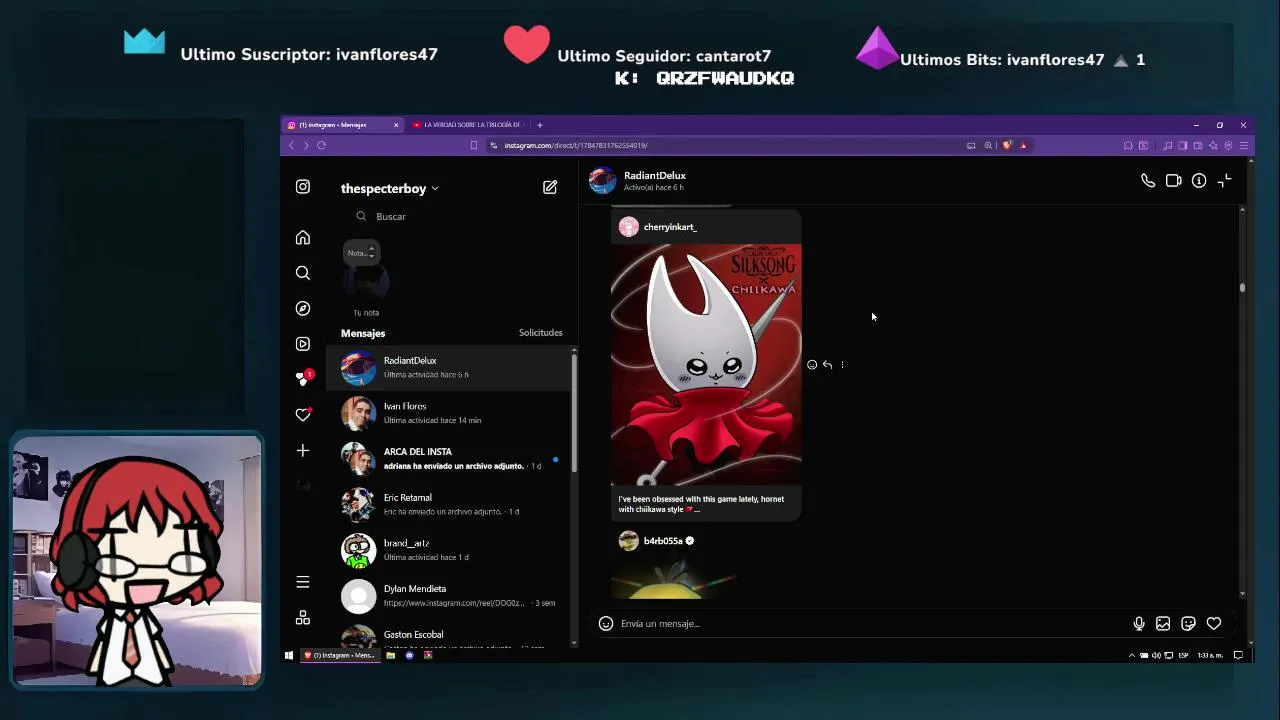Screen dimensions: 1280x720
Task: Open conversation information icon
Action: (x=1199, y=181)
